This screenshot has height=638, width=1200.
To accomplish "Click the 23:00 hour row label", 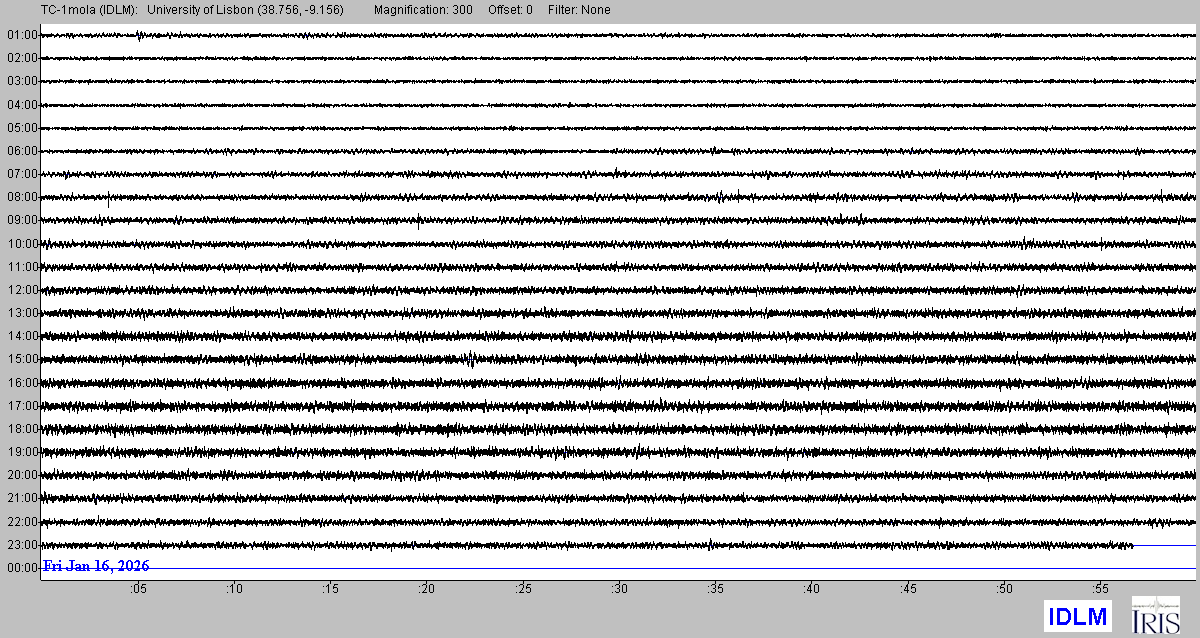I will [22, 545].
